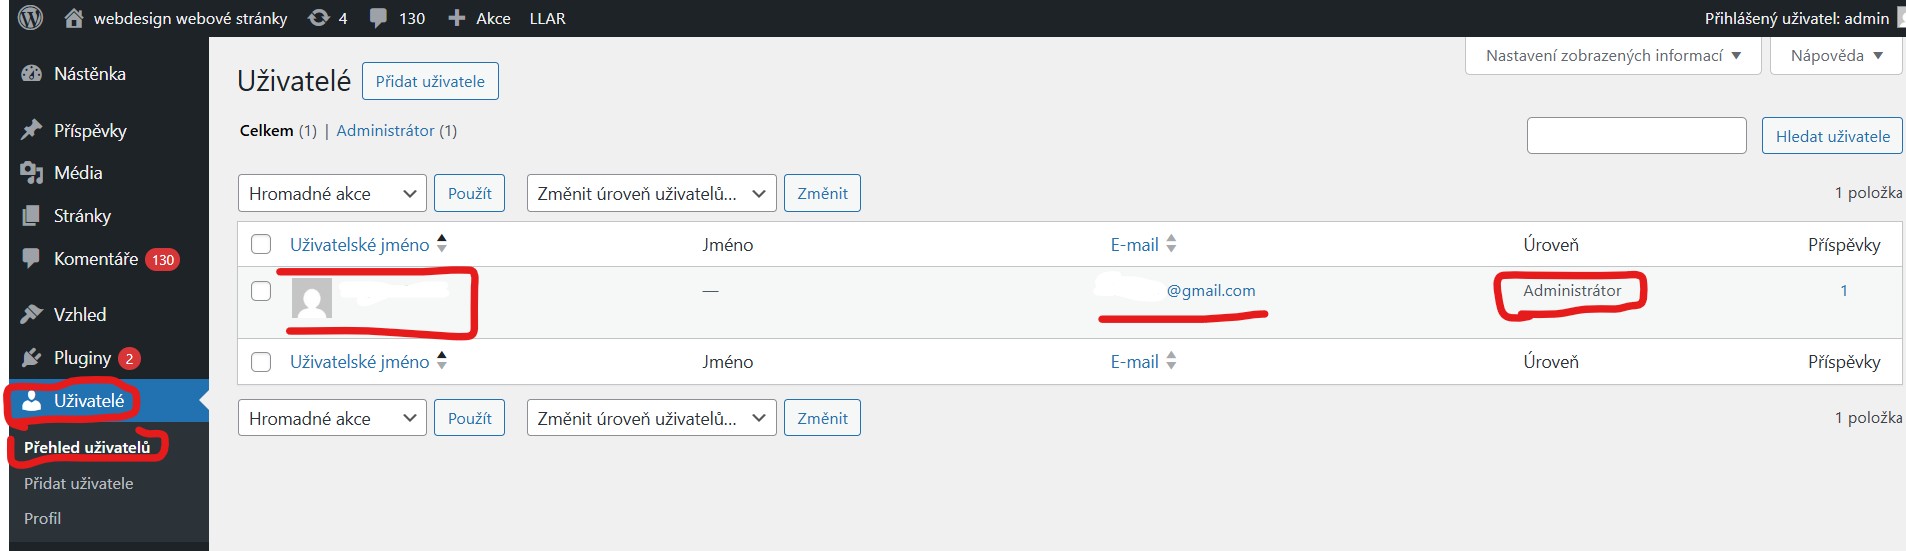Click the Nástěnka dashboard icon
Image resolution: width=1906 pixels, height=551 pixels.
[x=32, y=74]
